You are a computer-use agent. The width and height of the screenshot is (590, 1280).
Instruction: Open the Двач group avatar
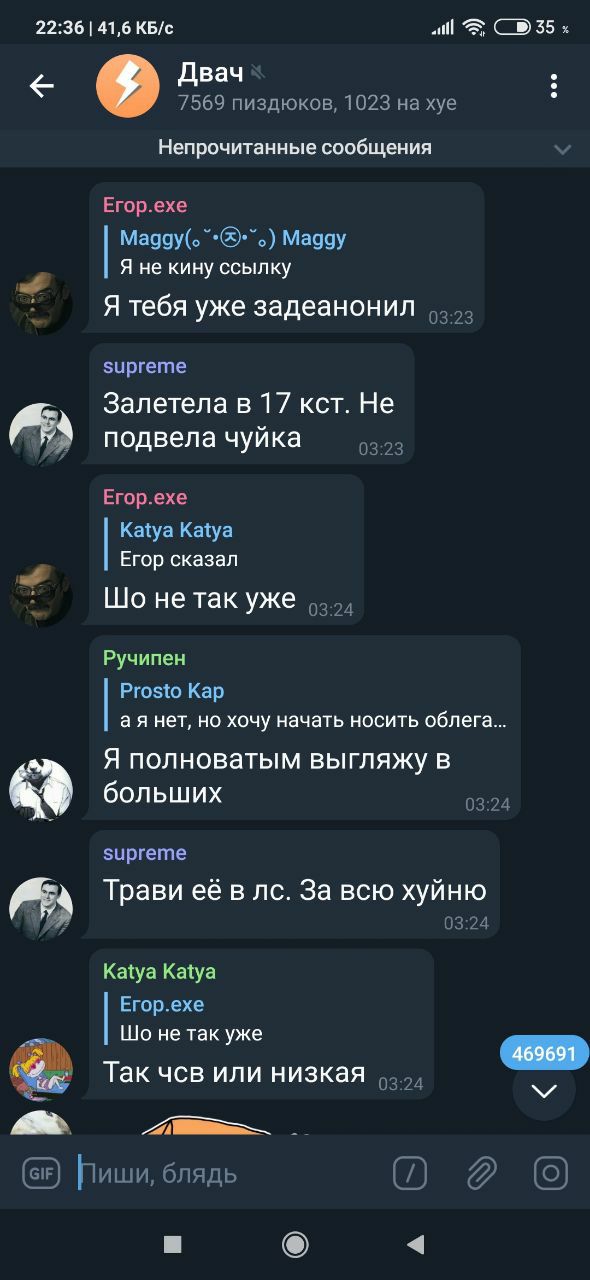pos(128,86)
